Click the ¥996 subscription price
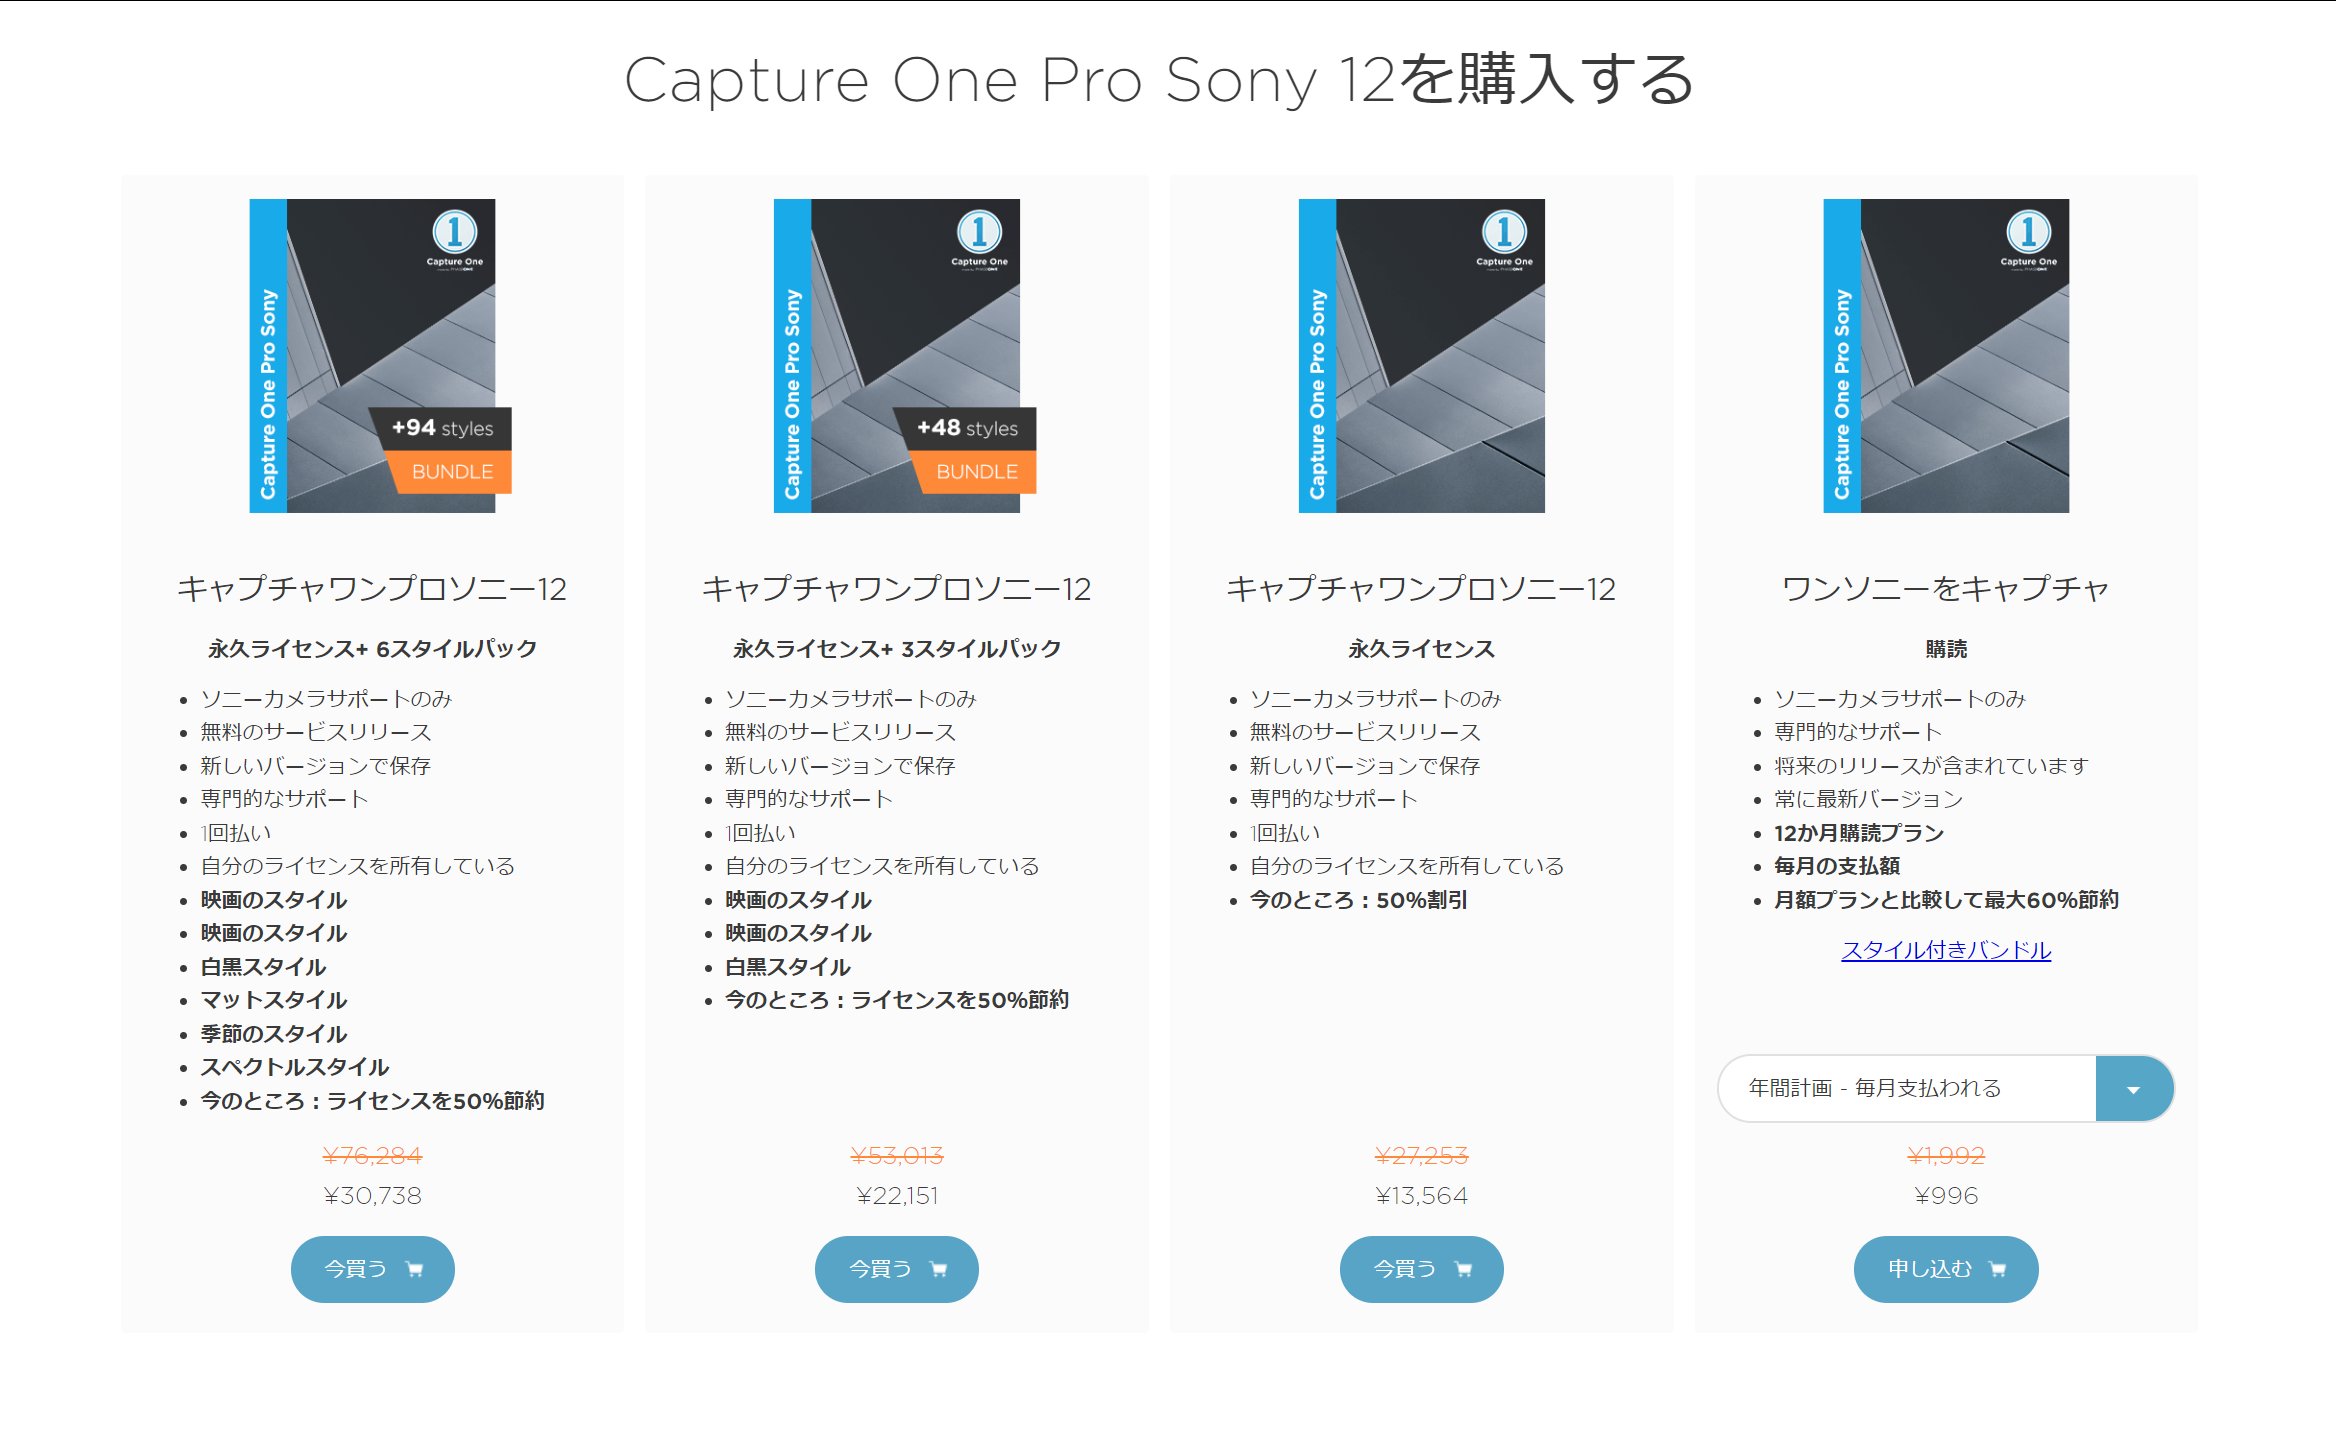2336x1429 pixels. tap(1946, 1196)
